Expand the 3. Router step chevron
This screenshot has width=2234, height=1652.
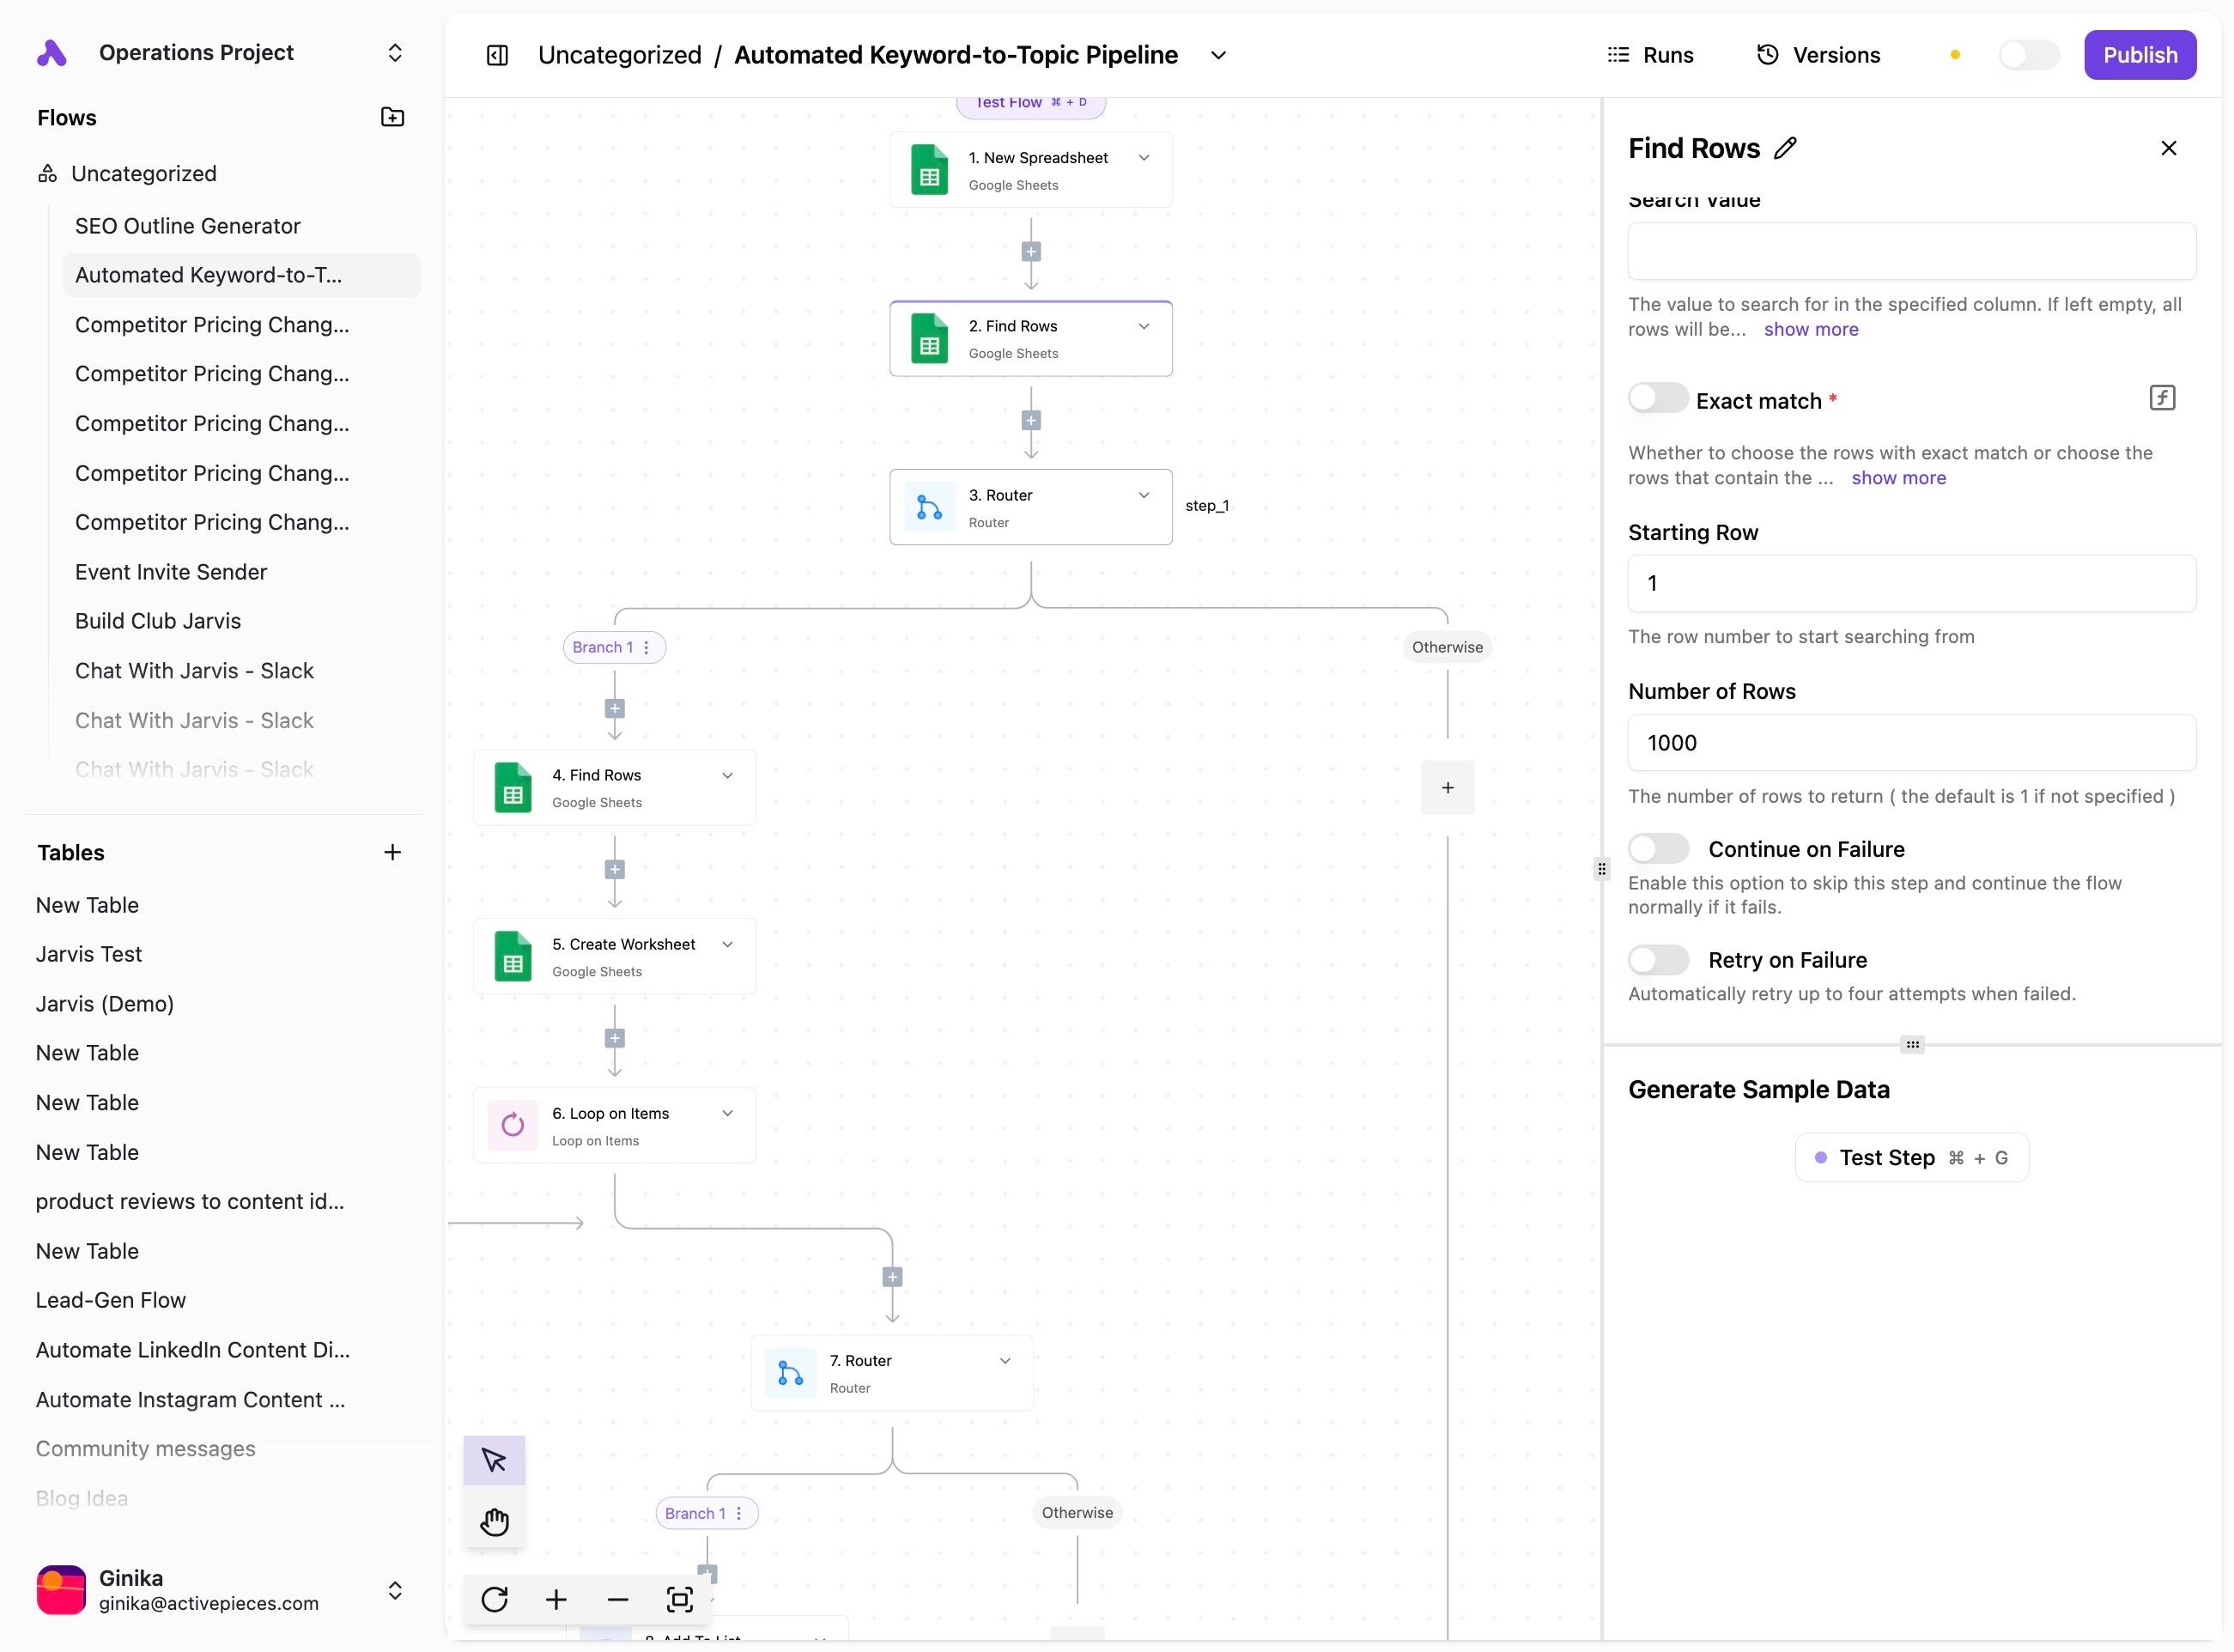tap(1144, 495)
